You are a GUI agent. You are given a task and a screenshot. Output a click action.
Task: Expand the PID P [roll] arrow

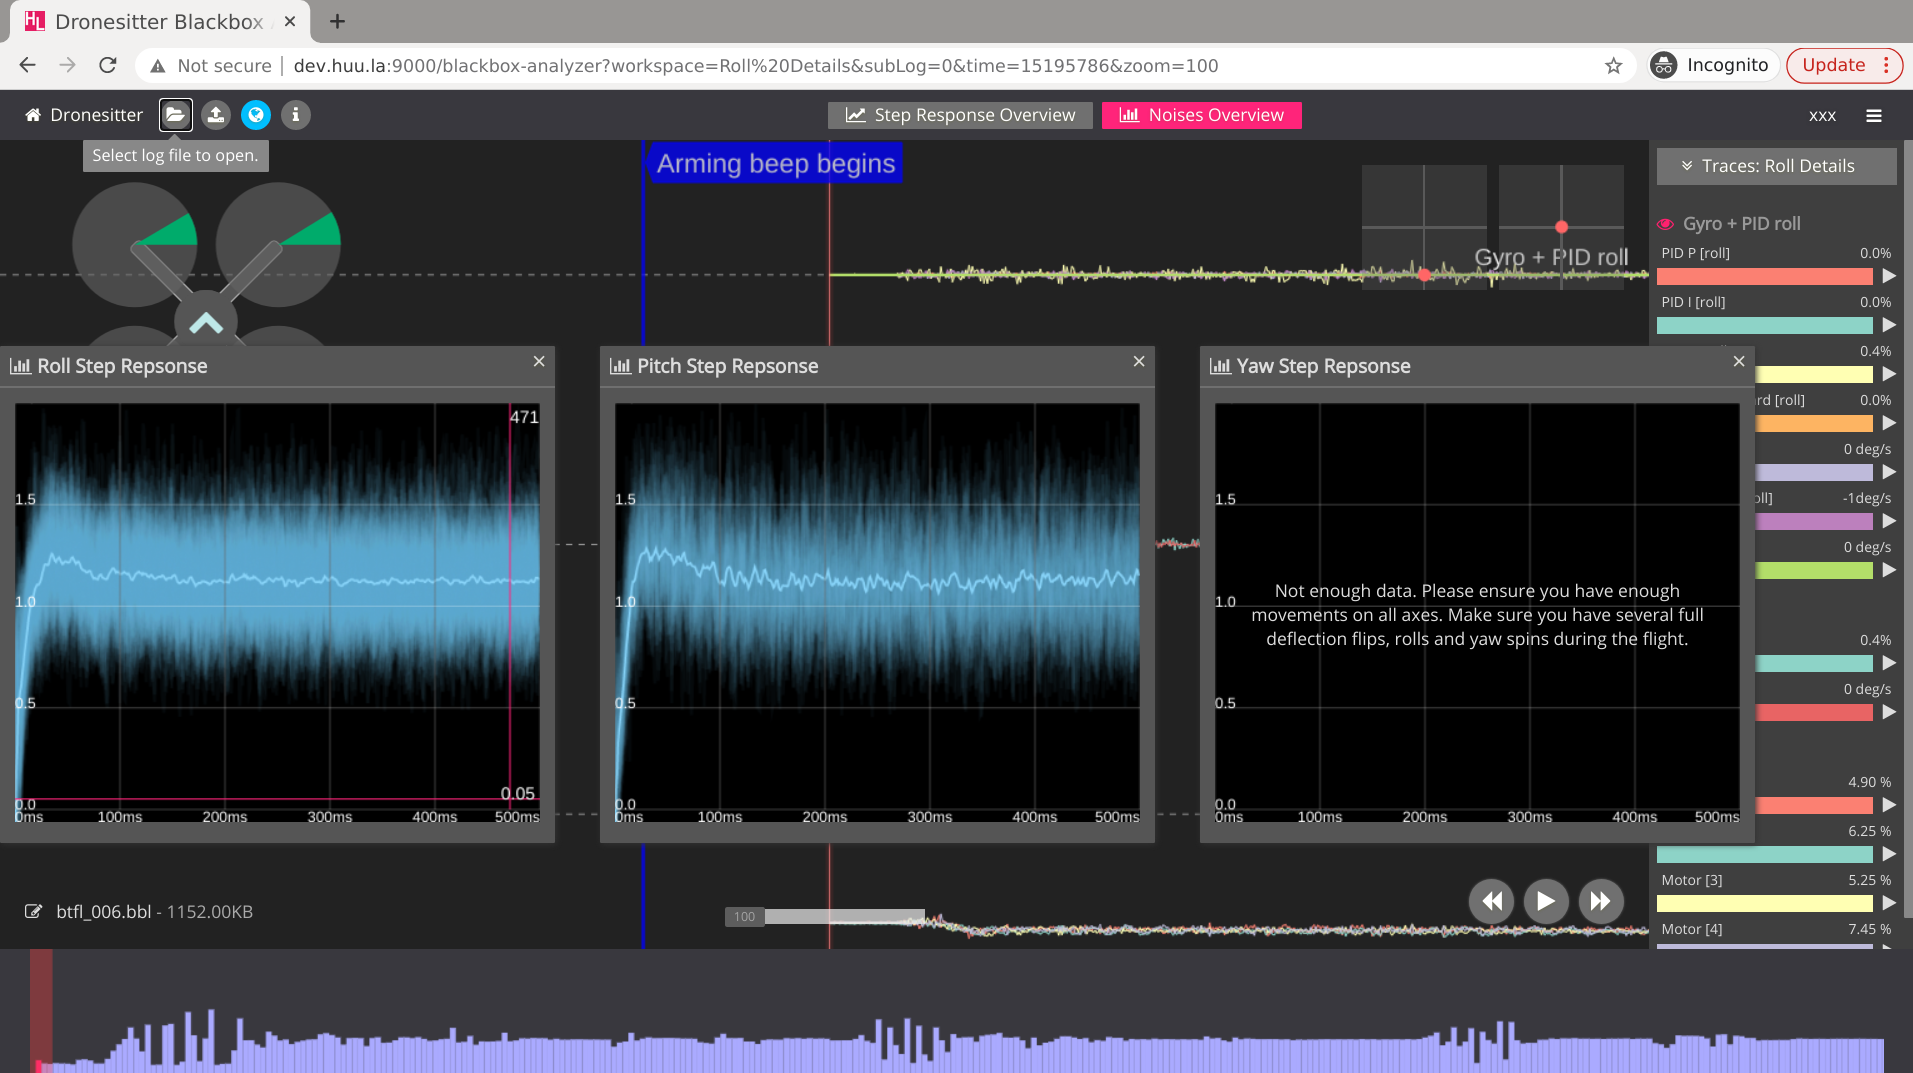tap(1888, 276)
